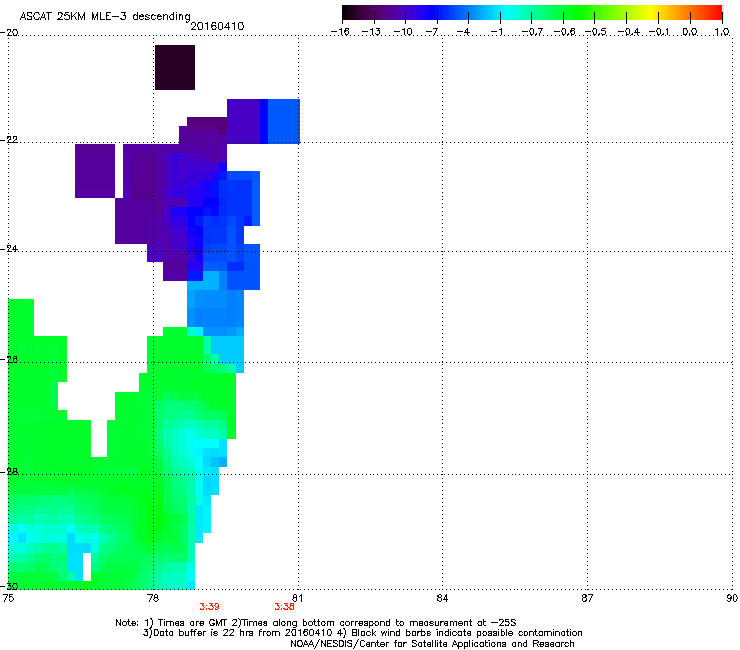Select the -0.4 label on the color scale

(x=629, y=32)
